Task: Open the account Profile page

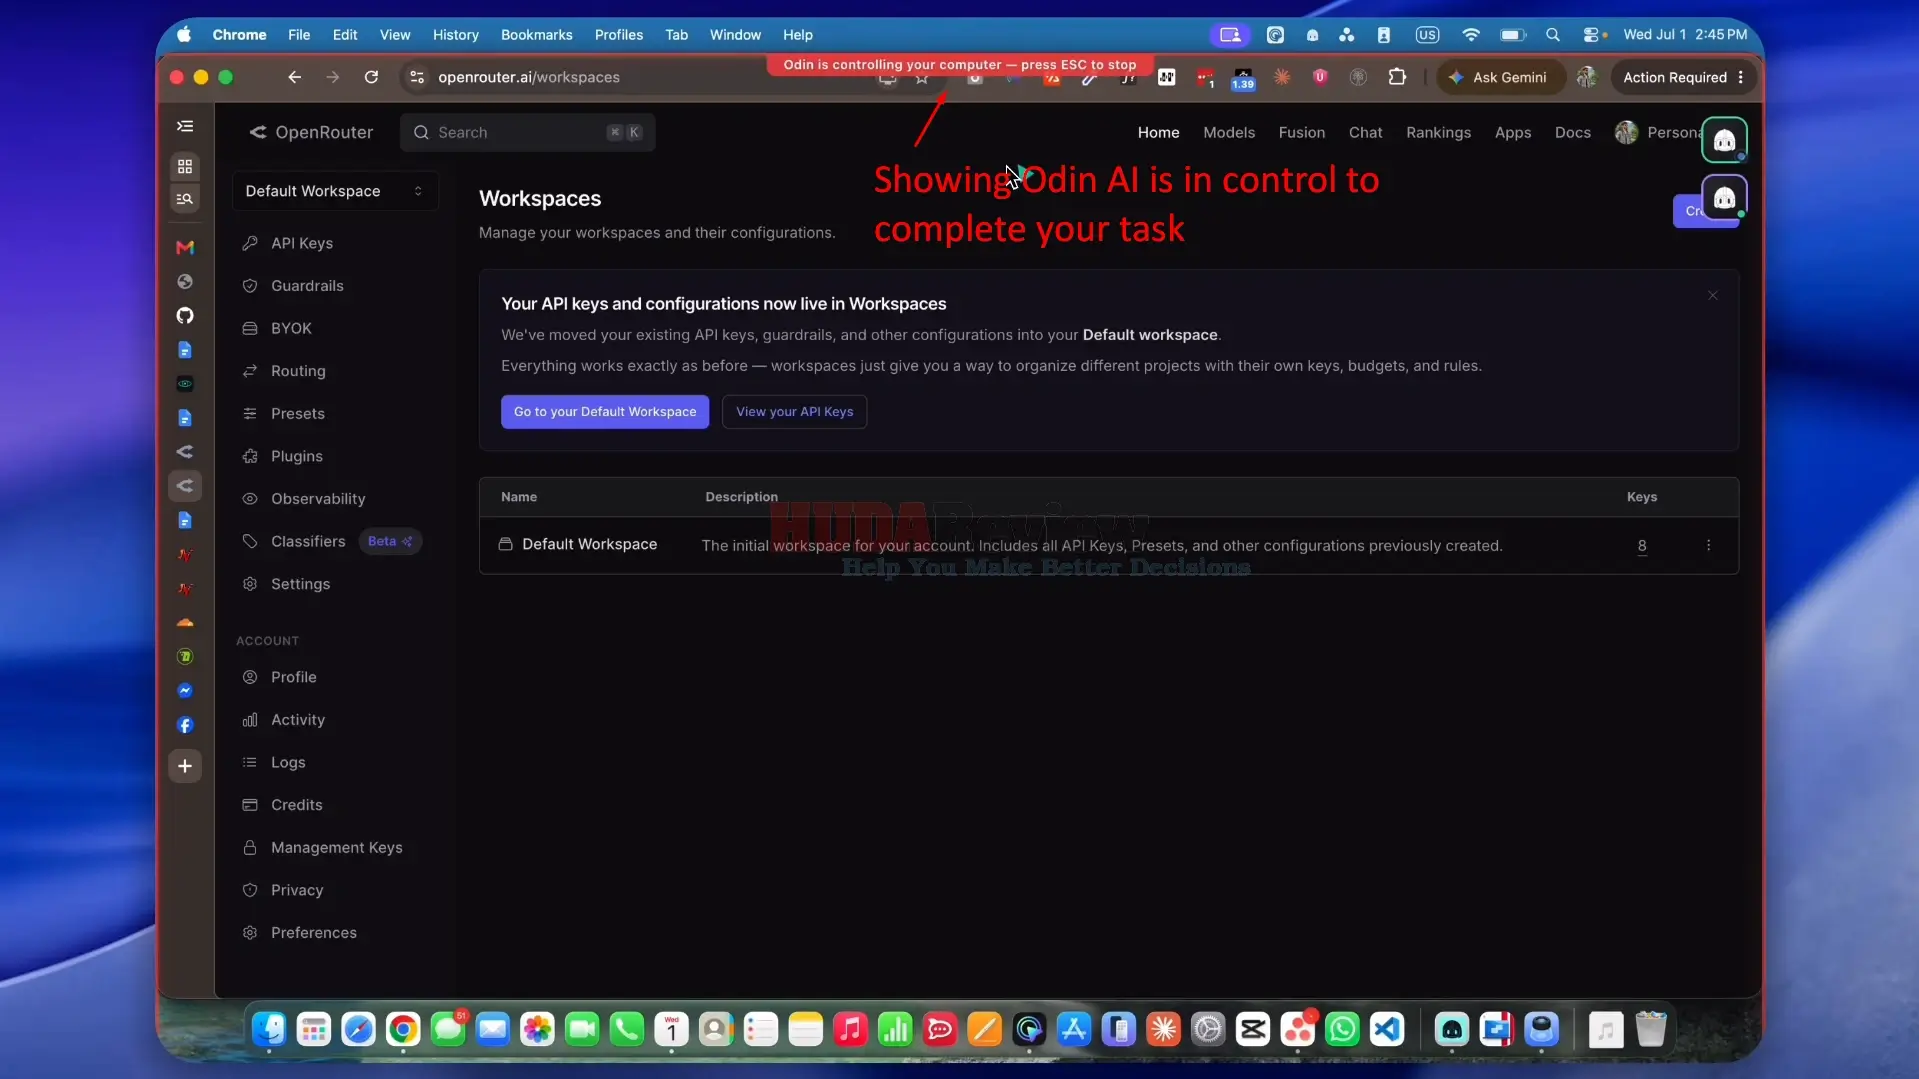Action: pos(293,677)
